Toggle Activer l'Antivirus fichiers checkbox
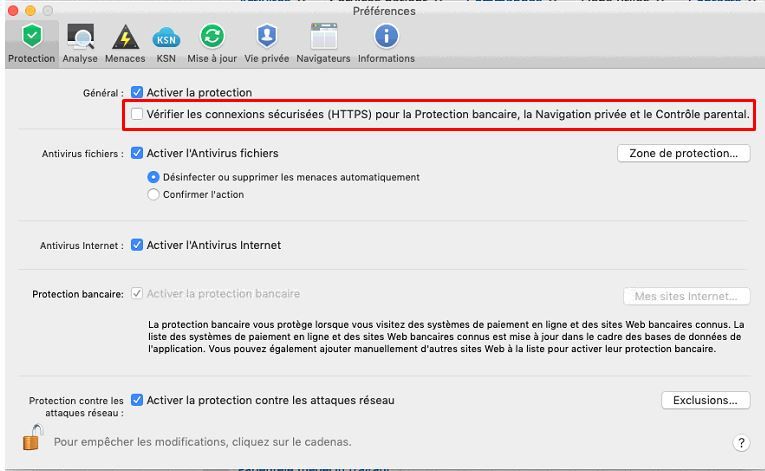This screenshot has height=471, width=765. pyautogui.click(x=137, y=153)
